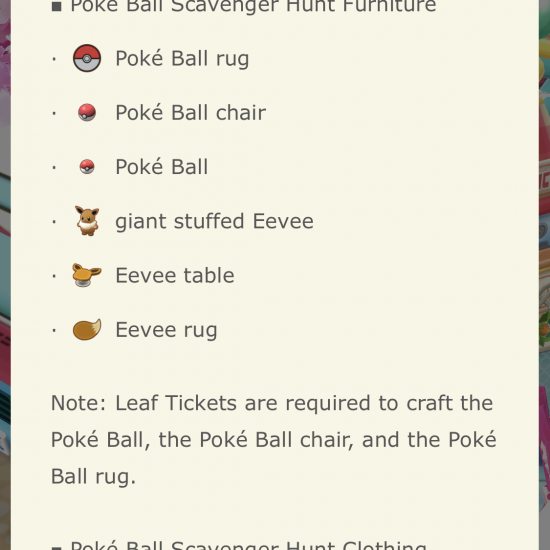Image resolution: width=550 pixels, height=550 pixels.
Task: Click the Poké Ball rug icon
Action: (x=87, y=58)
